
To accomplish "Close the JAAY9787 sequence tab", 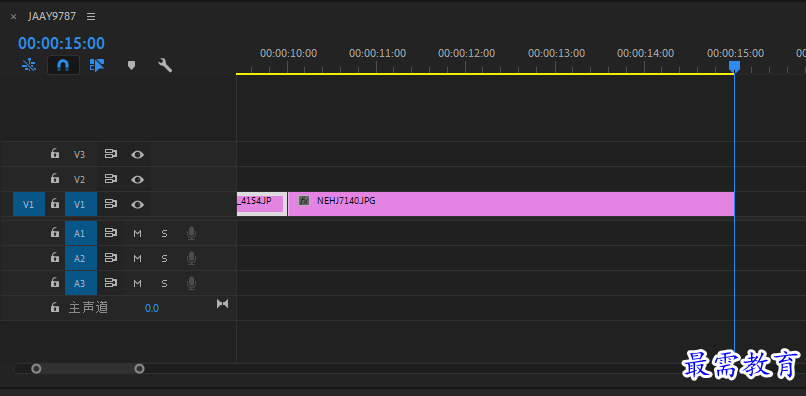I will (x=13, y=17).
